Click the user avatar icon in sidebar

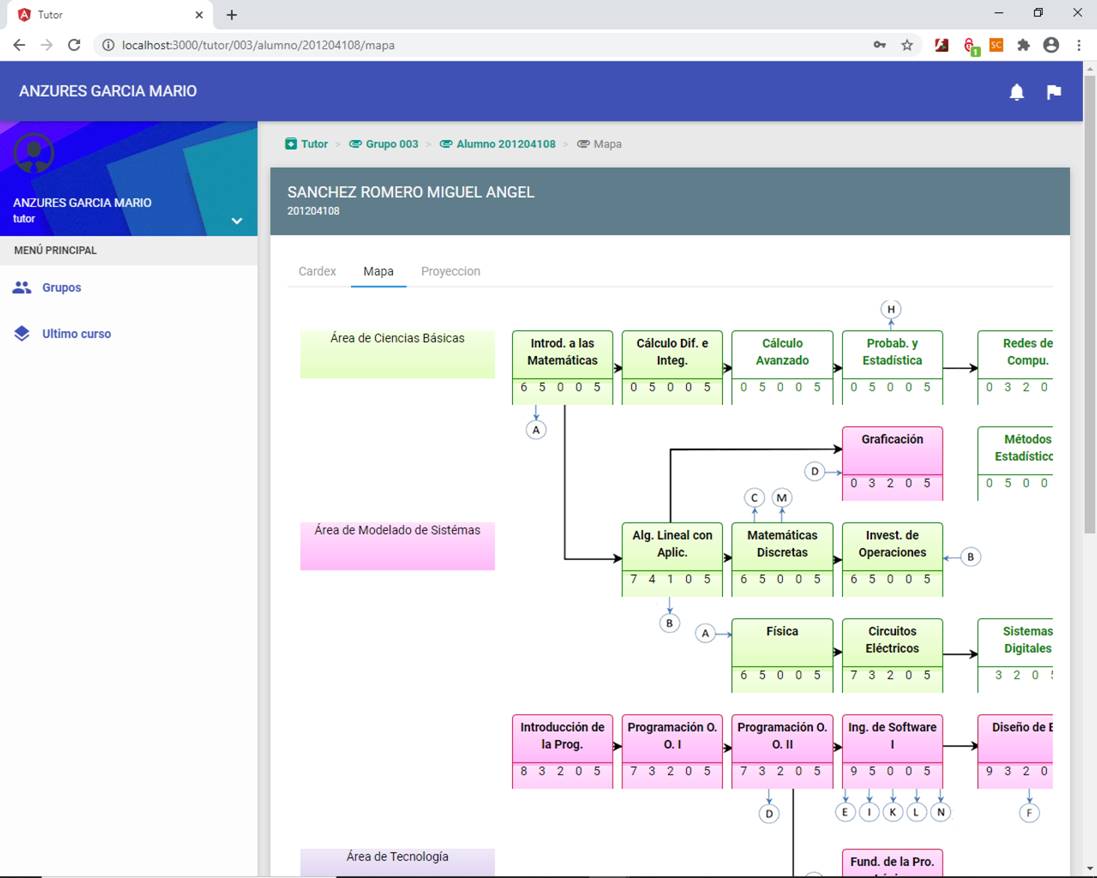[35, 153]
